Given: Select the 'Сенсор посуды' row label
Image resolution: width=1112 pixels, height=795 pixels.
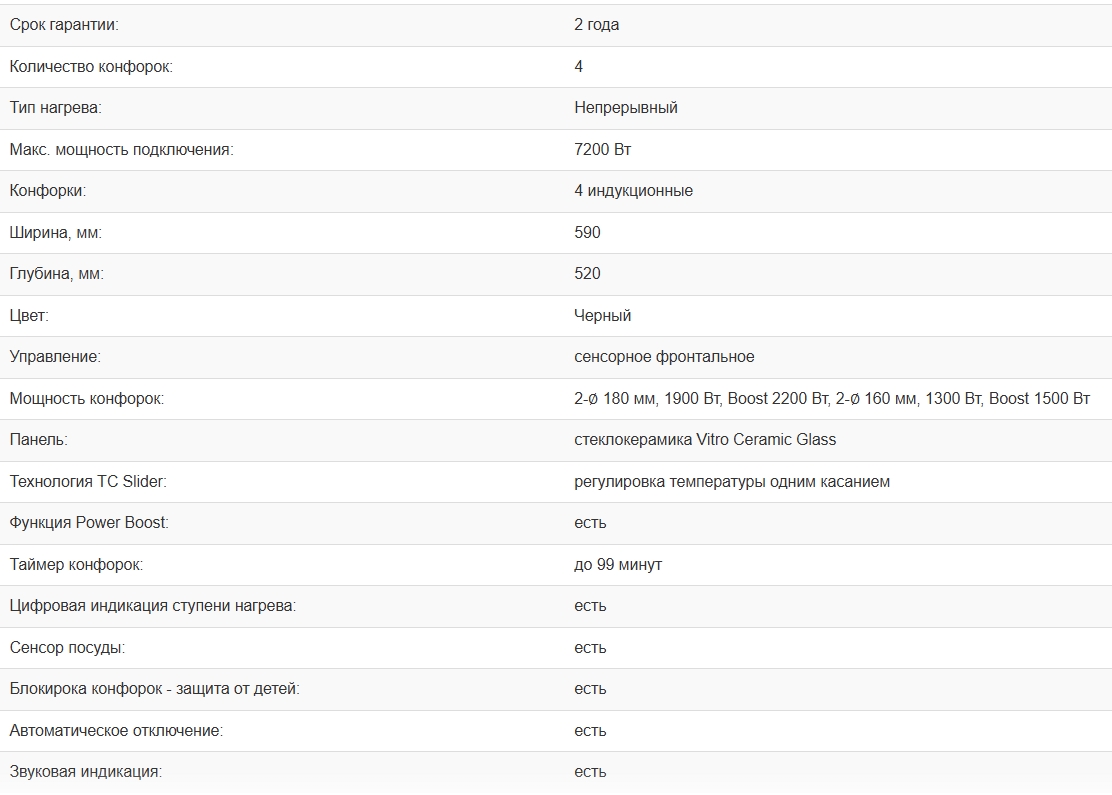Looking at the screenshot, I should point(68,648).
